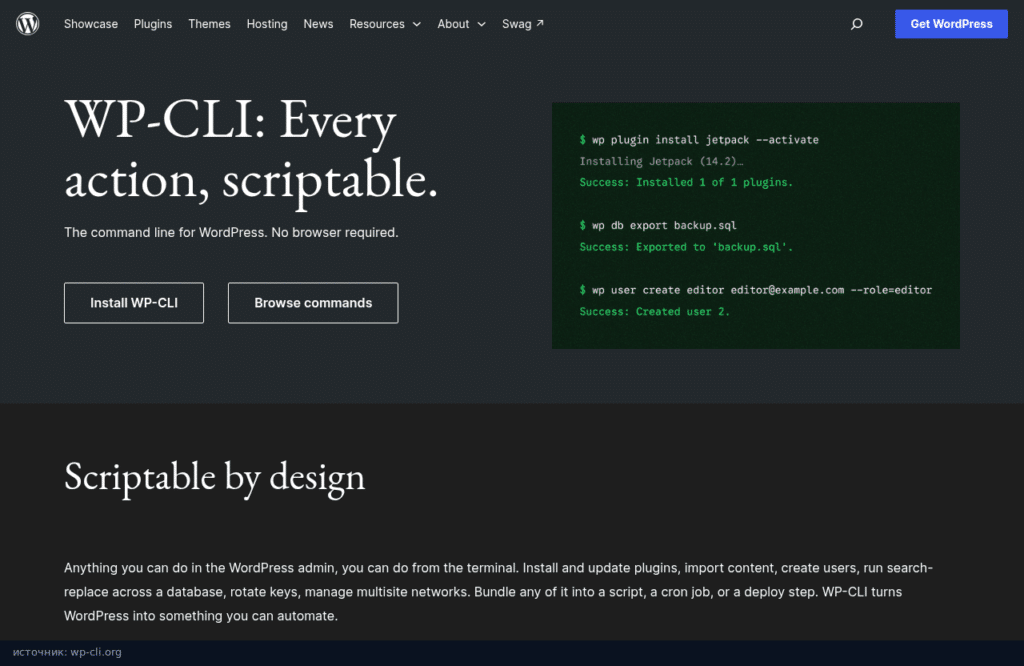Open the News nav item

point(318,24)
